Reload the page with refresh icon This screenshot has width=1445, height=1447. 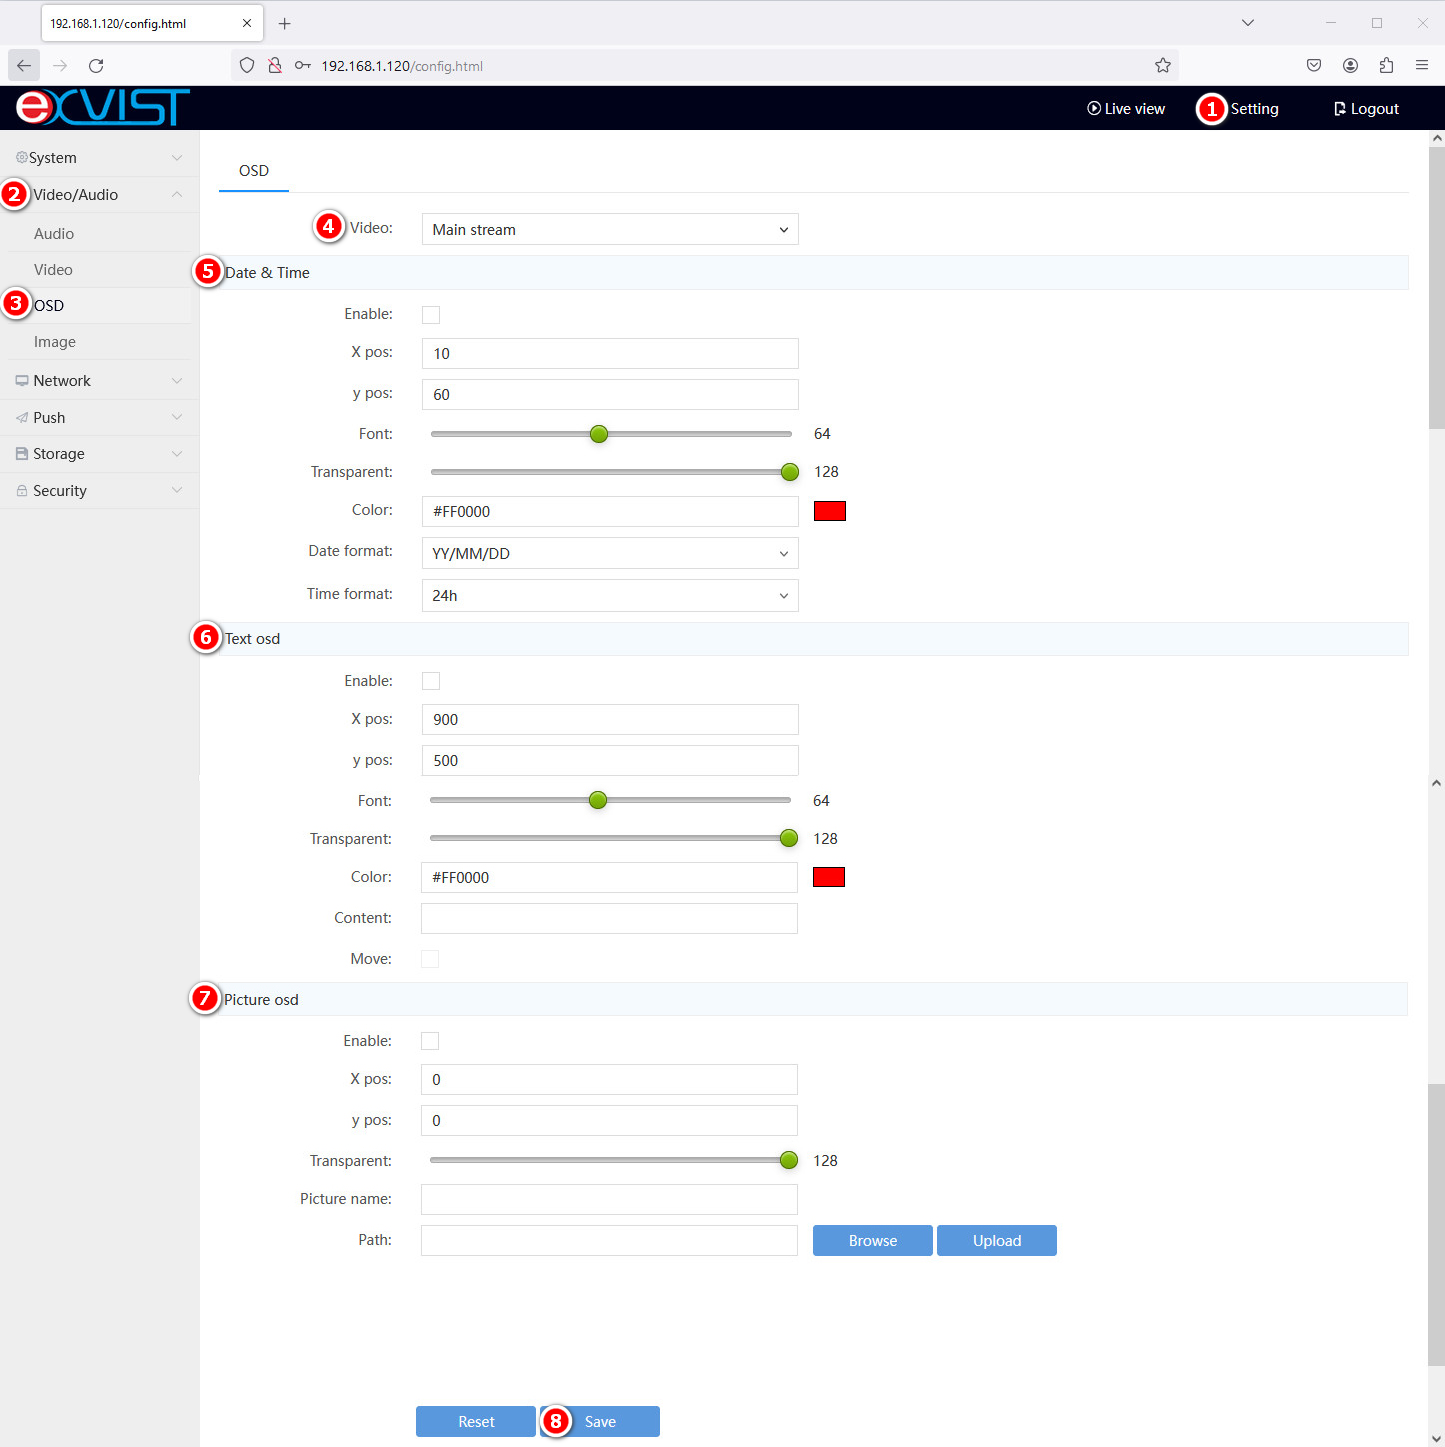[x=96, y=65]
